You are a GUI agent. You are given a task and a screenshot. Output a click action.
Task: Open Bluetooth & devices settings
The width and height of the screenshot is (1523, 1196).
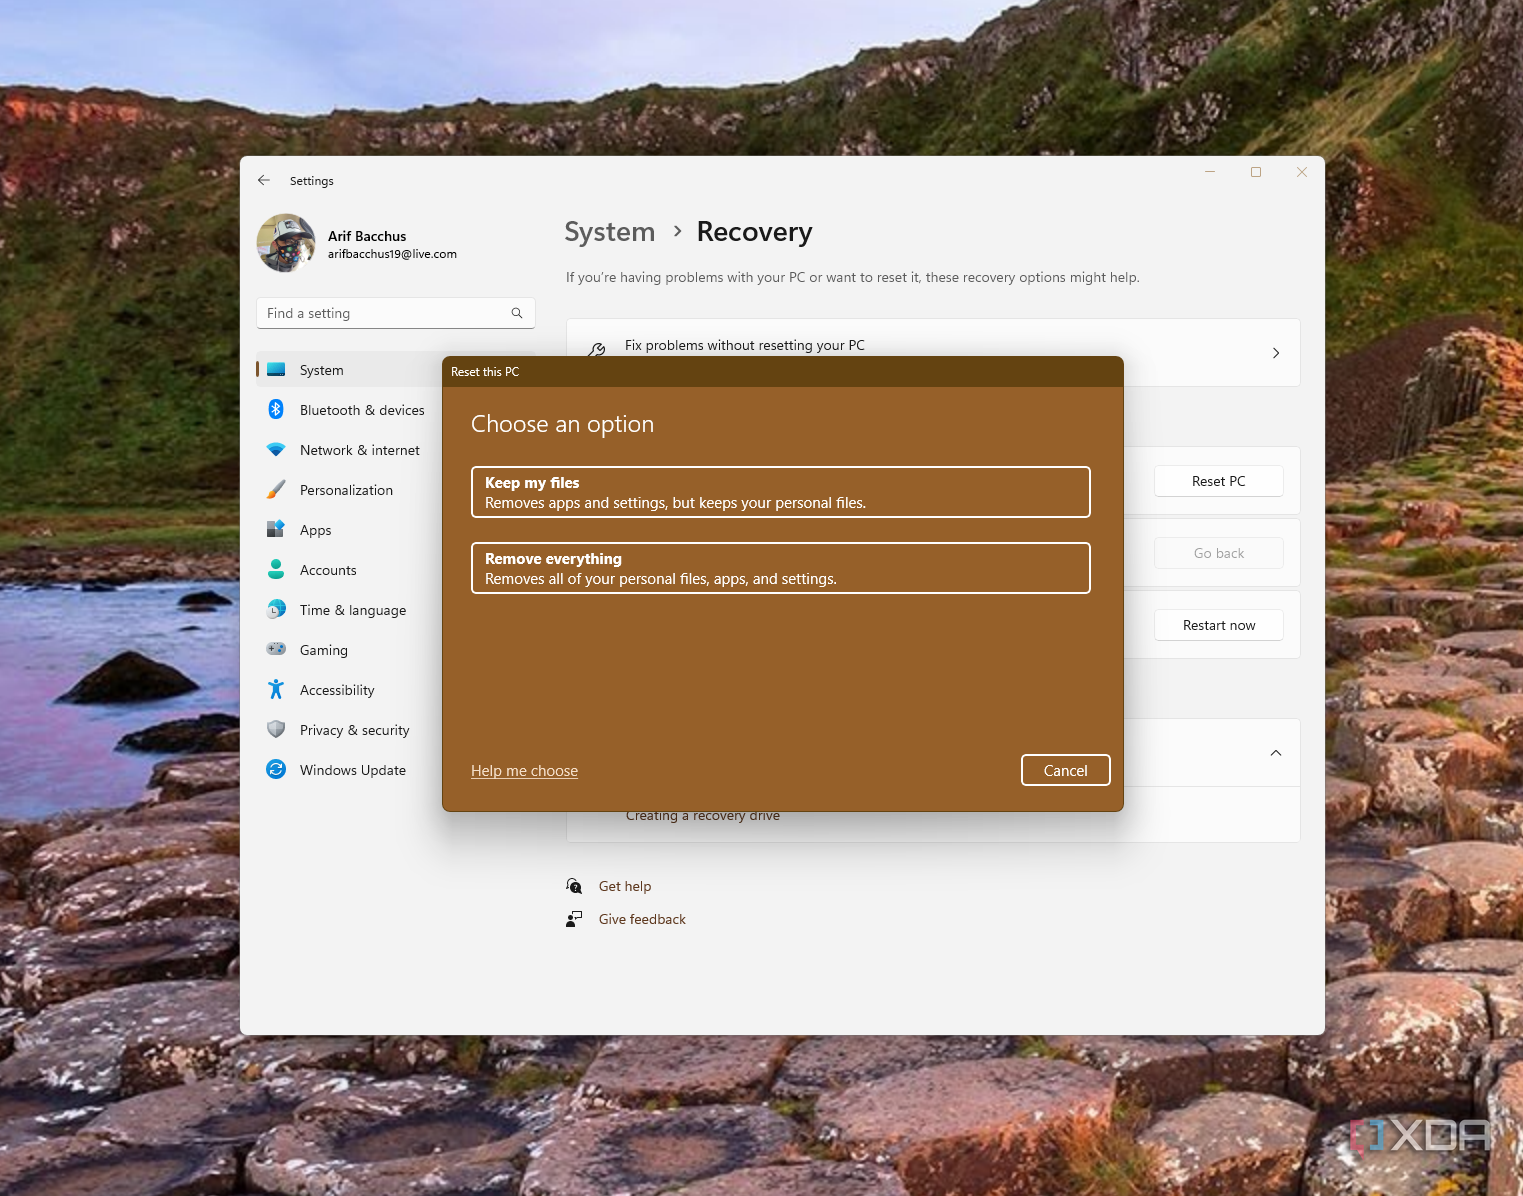tap(275, 409)
